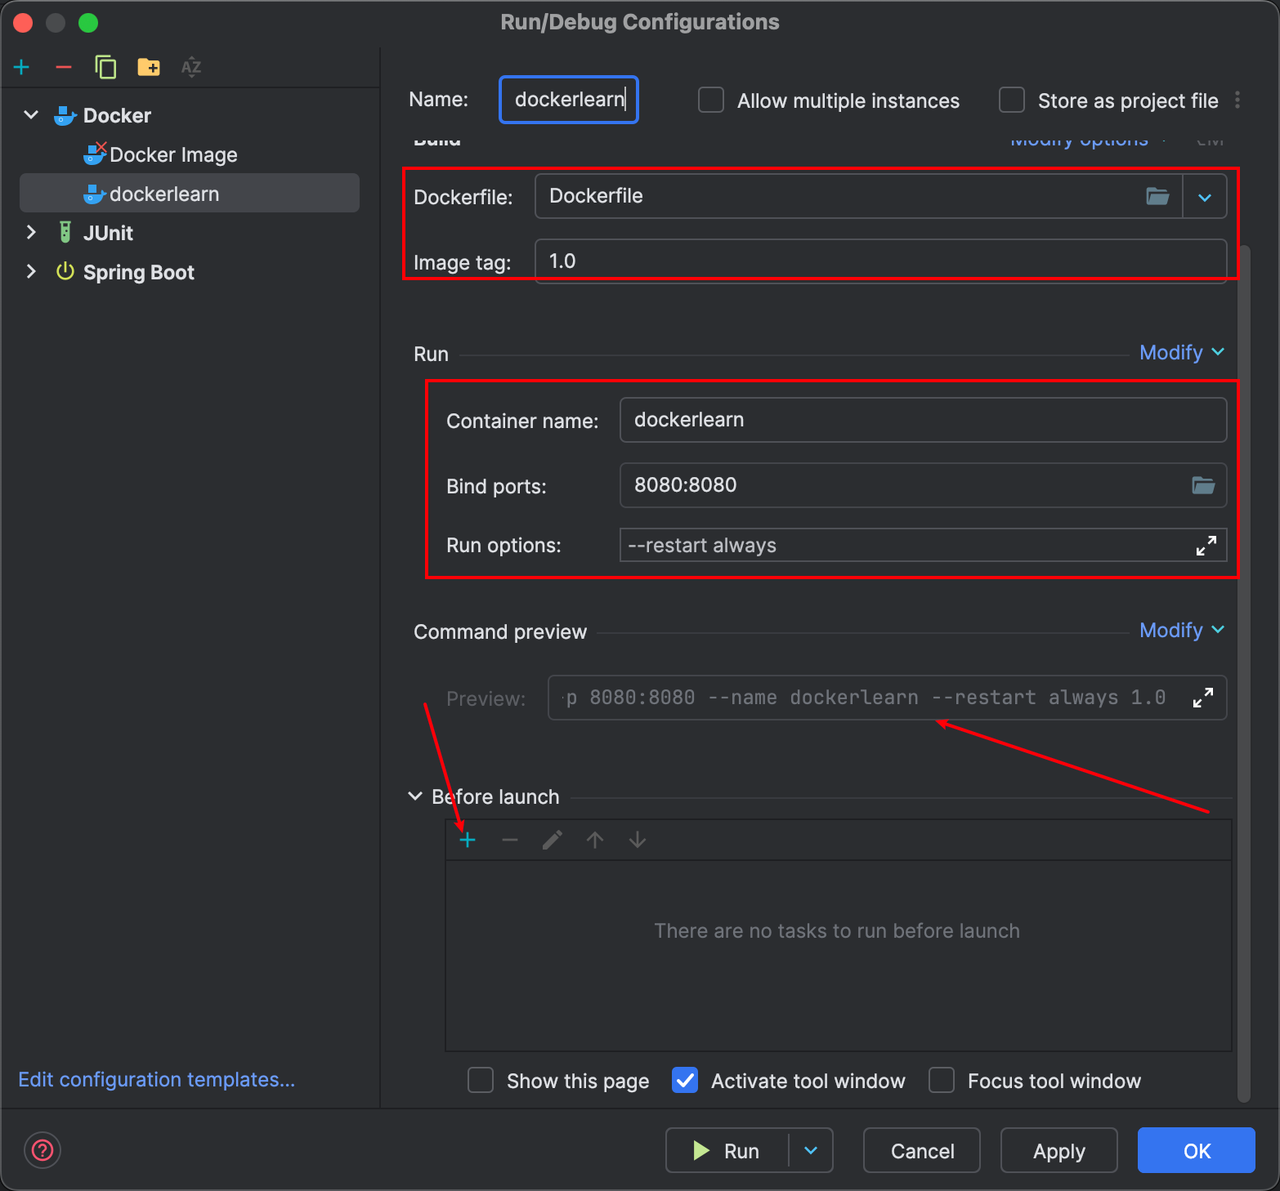
Task: Expand the command Preview field
Action: 1203,697
